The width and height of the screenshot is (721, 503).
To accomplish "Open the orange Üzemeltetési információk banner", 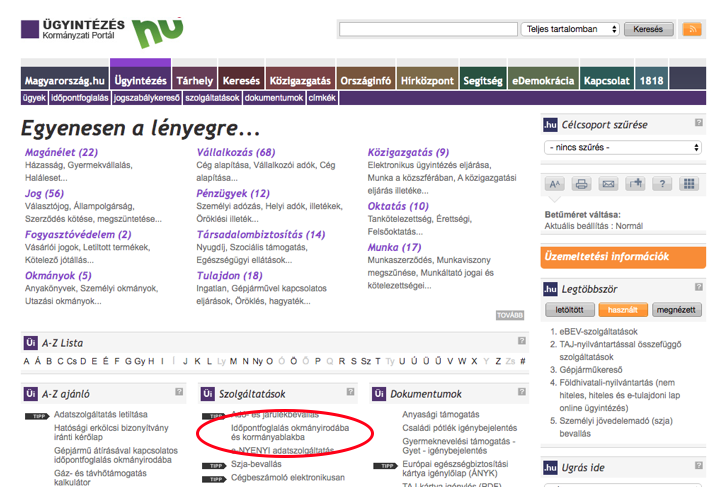I will coord(621,256).
